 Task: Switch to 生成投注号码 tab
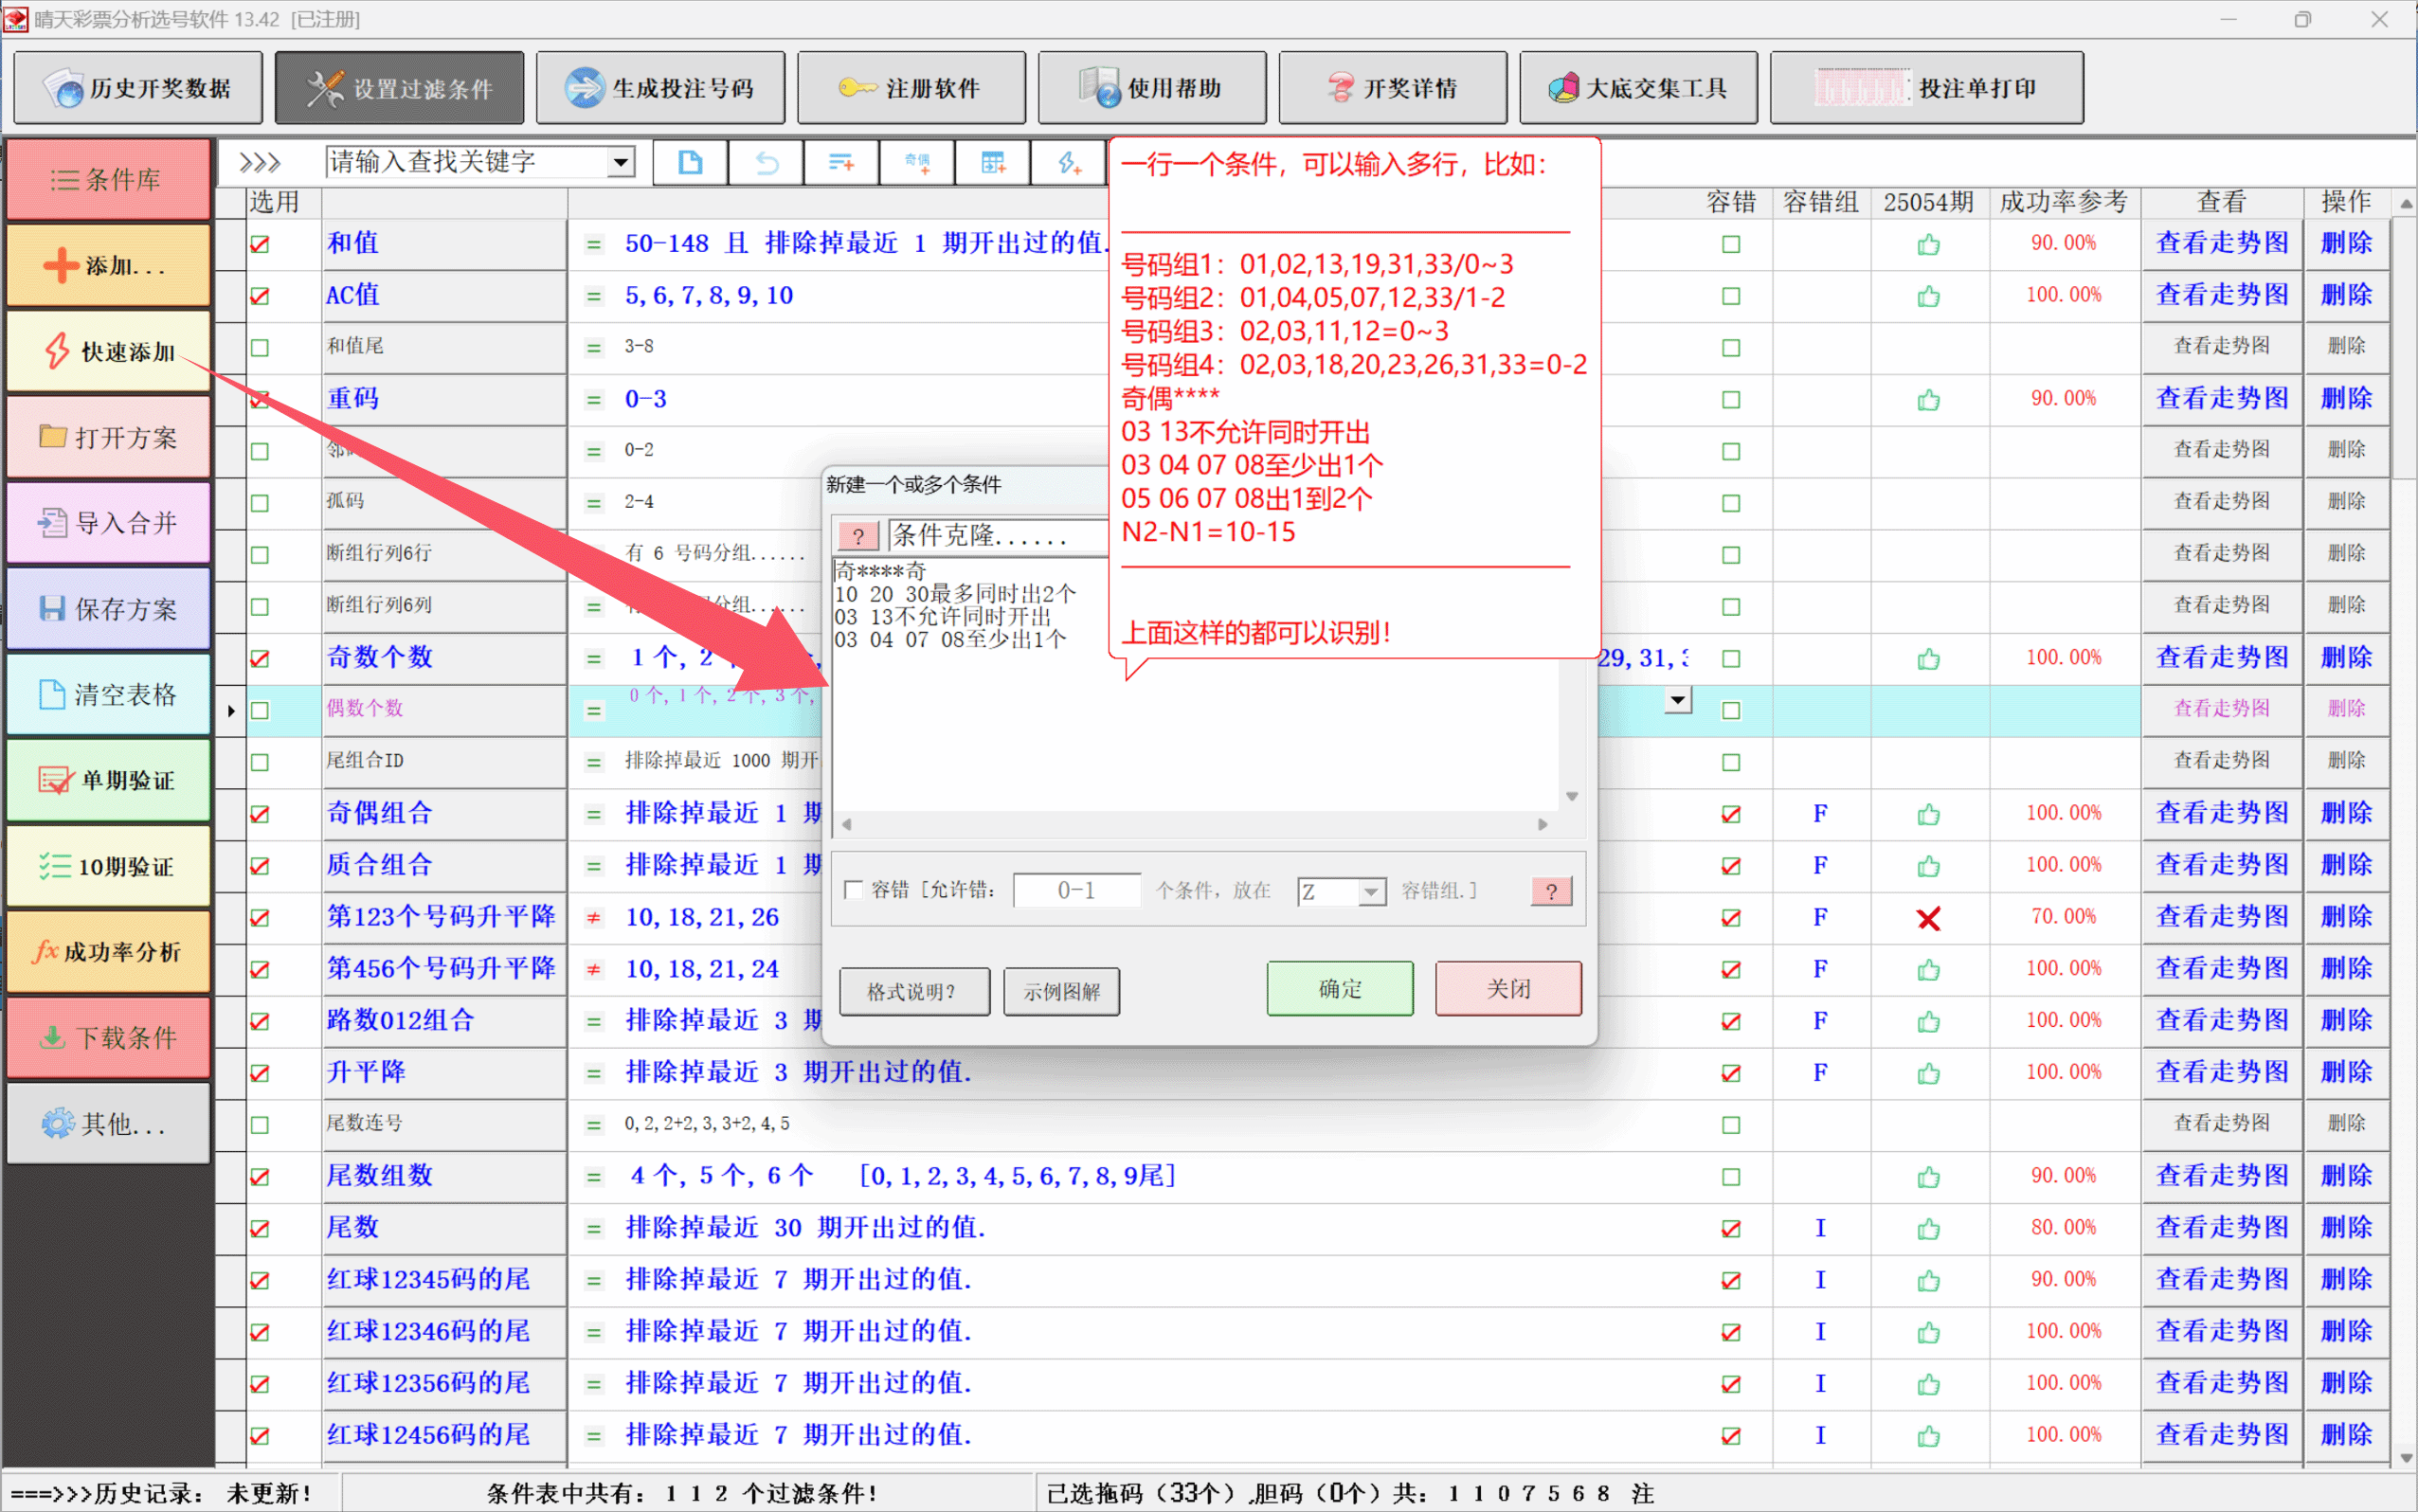click(x=661, y=88)
